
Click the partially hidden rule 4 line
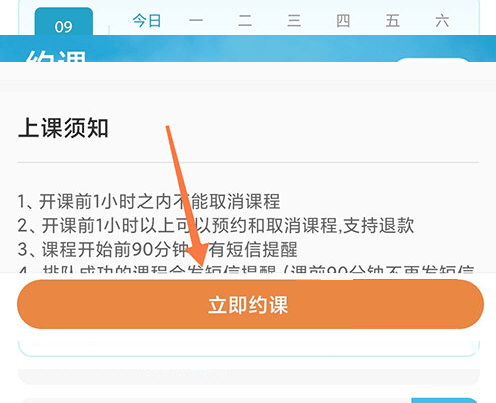(x=246, y=269)
